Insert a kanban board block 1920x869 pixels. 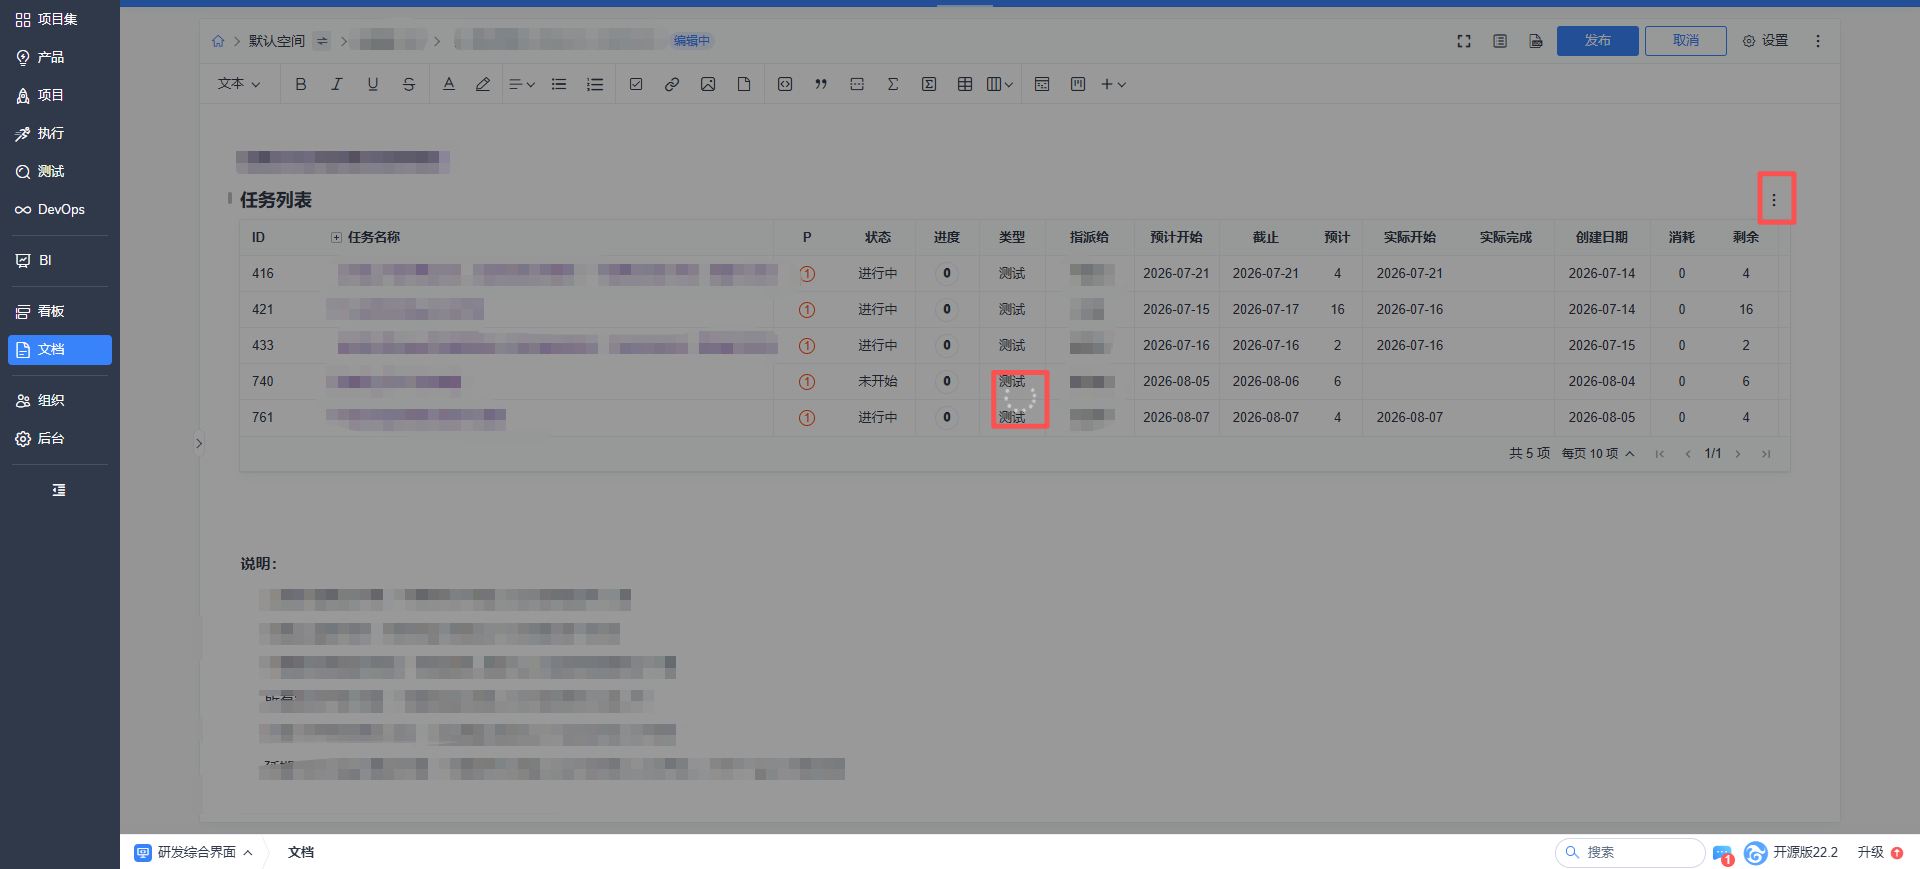1078,84
